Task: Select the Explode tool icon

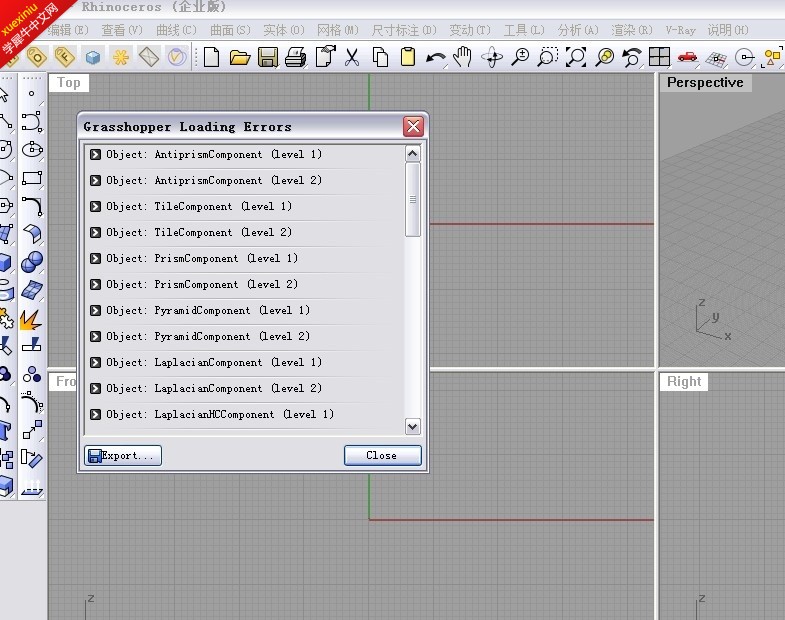Action: pos(31,319)
